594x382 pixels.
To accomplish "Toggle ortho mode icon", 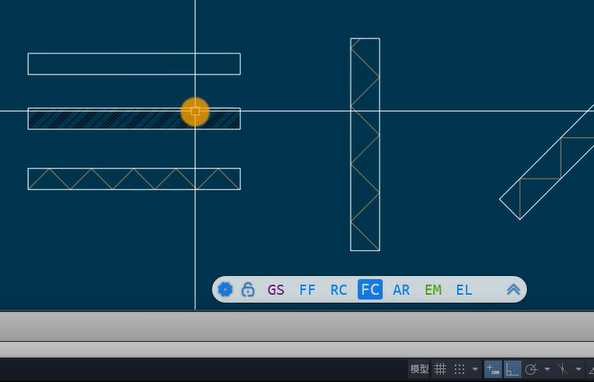I will coord(512,369).
